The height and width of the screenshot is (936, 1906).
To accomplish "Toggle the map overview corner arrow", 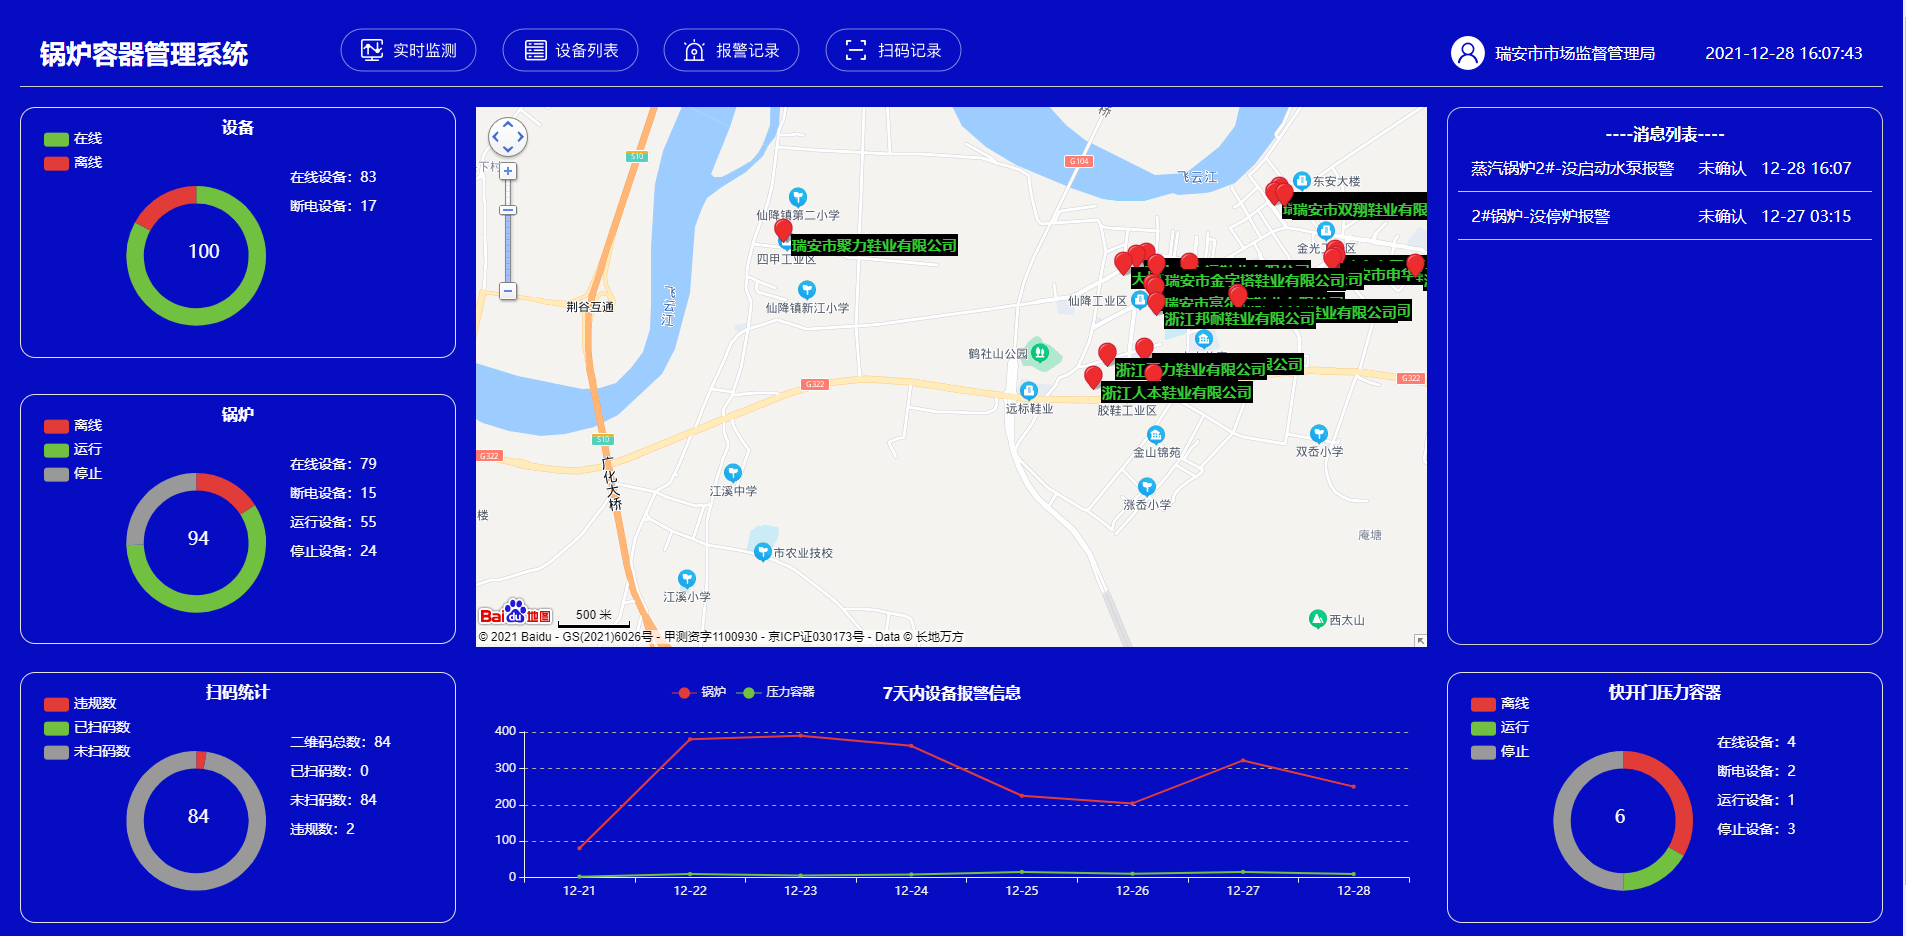I will pos(1419,640).
